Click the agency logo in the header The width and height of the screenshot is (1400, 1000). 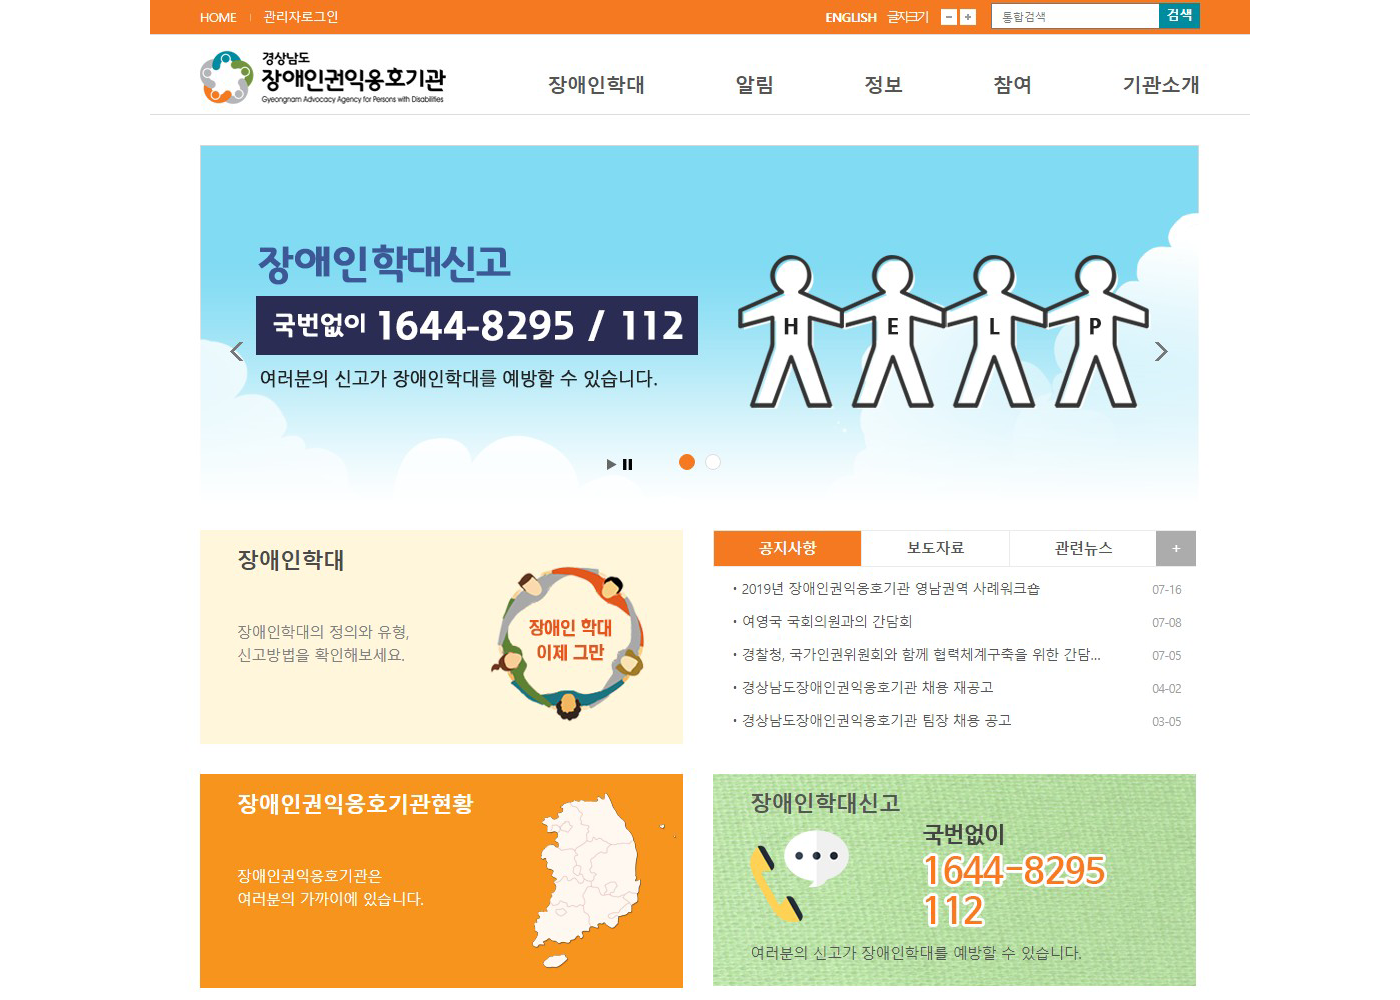(x=322, y=78)
